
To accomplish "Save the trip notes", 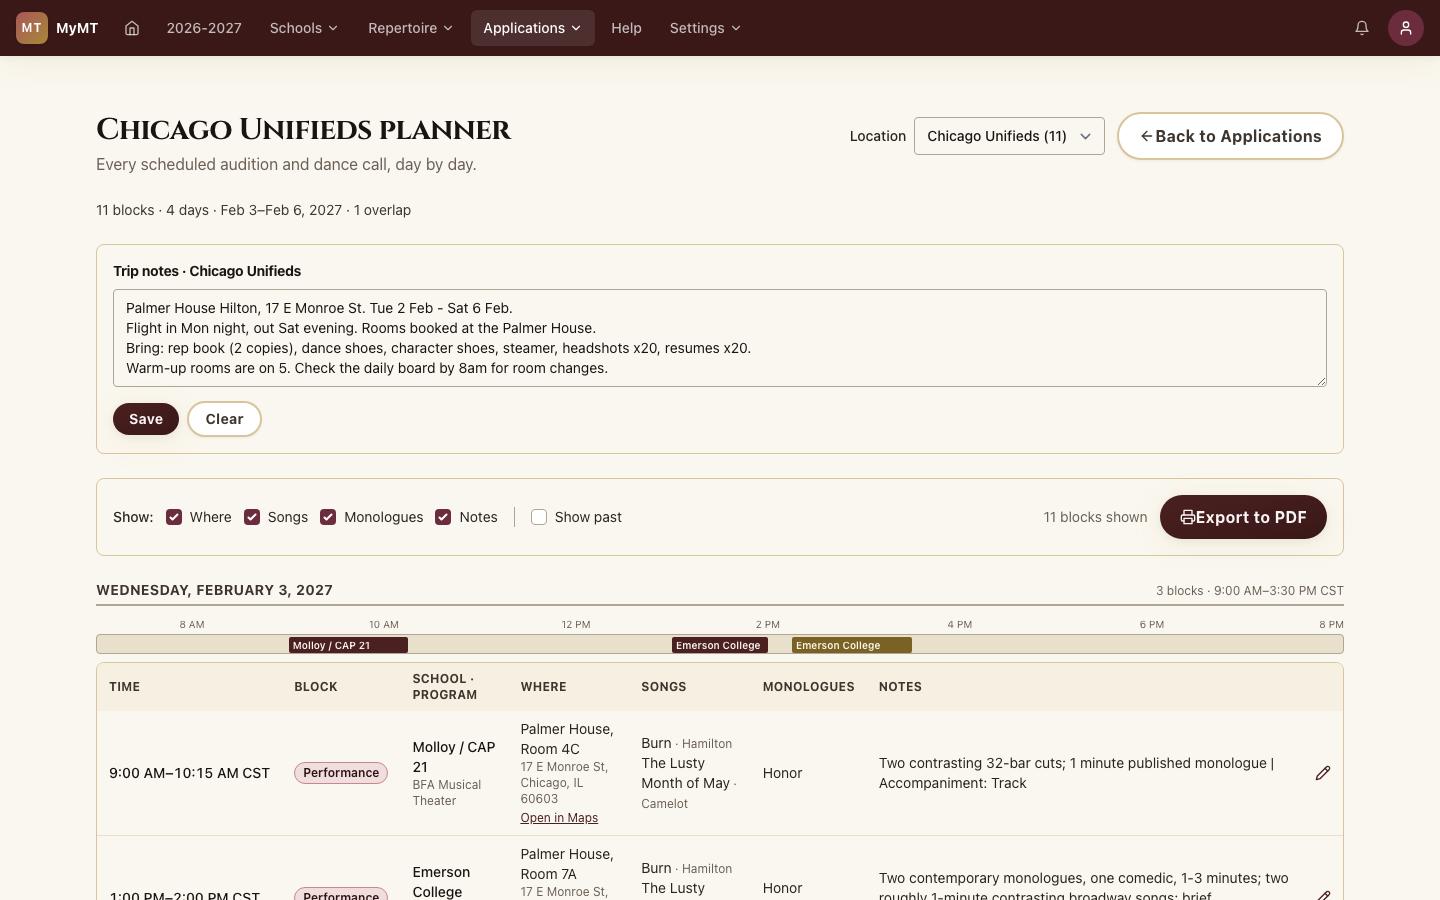I will click(146, 419).
